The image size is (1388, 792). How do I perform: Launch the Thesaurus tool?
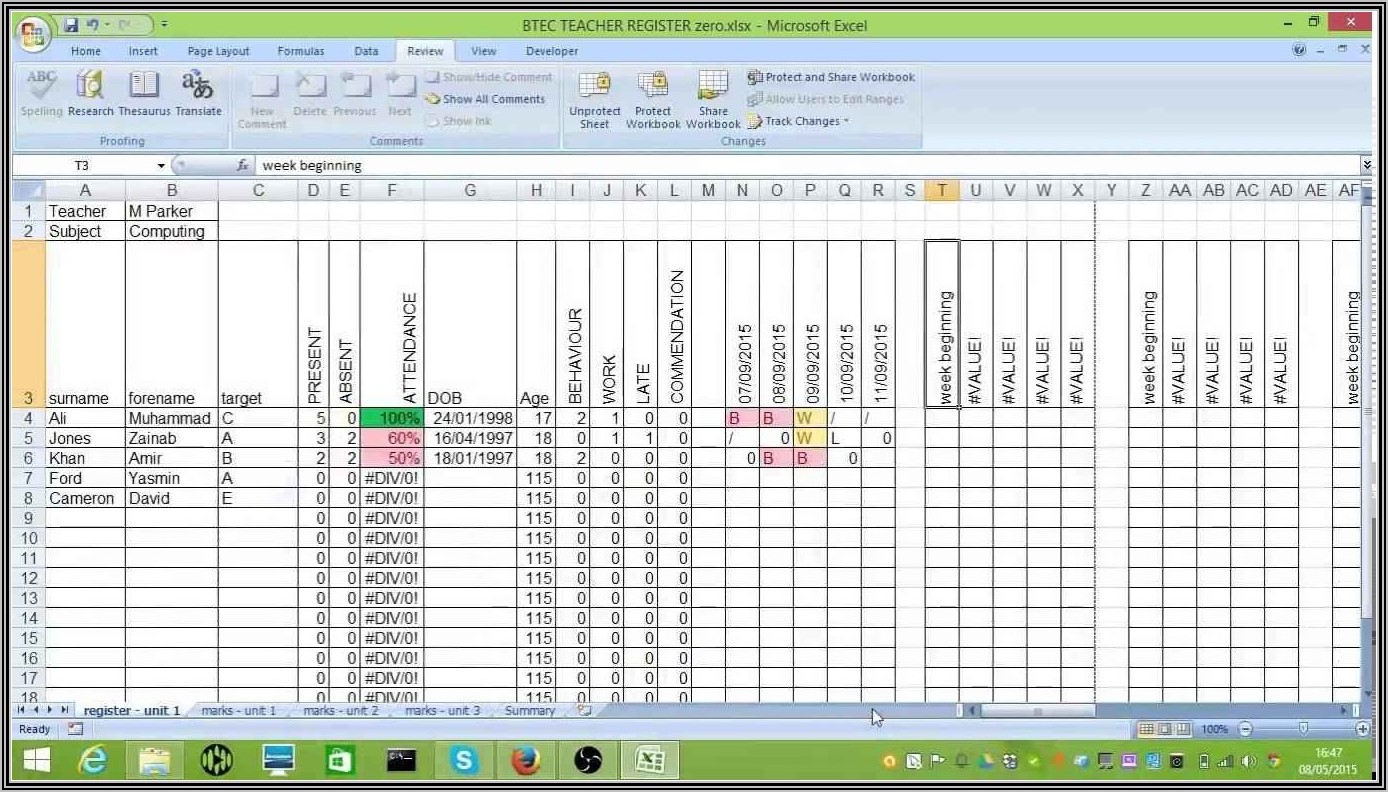(144, 93)
